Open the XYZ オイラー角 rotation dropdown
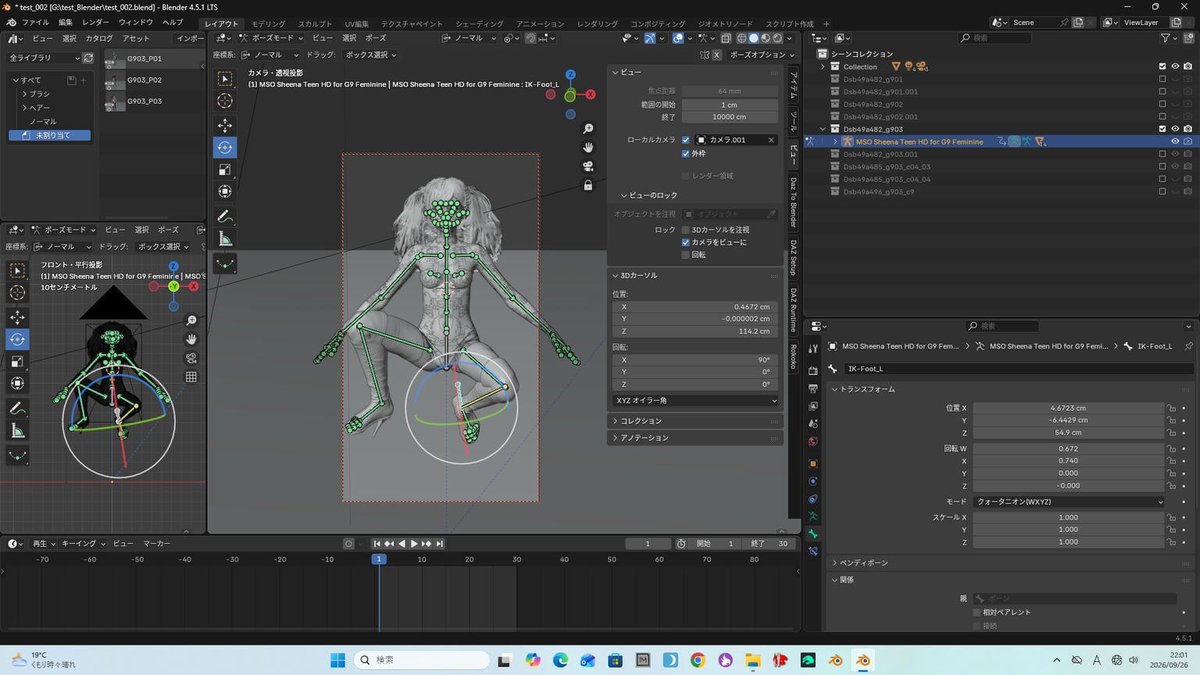 pos(696,400)
